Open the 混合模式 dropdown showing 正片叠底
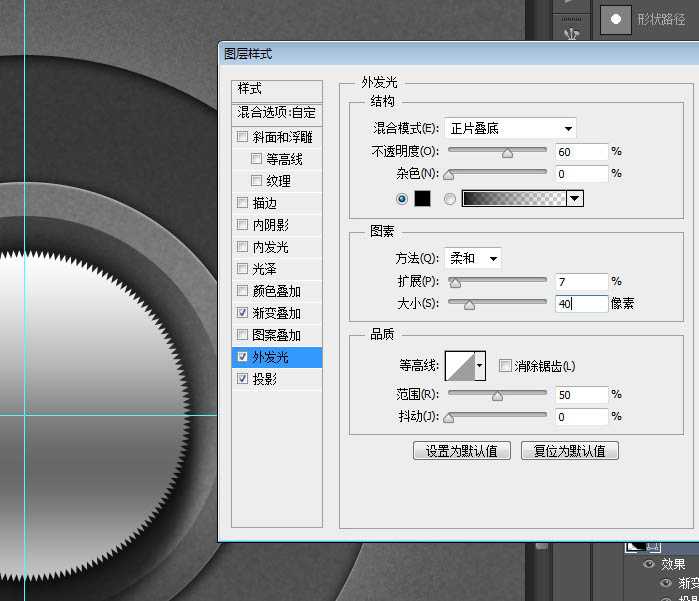This screenshot has height=601, width=699. (x=510, y=128)
